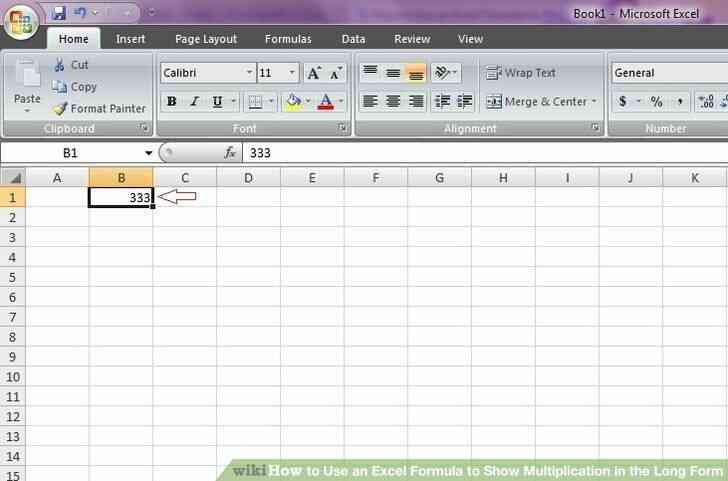Open the General number format dropdown
This screenshot has width=728, height=481.
pyautogui.click(x=670, y=73)
